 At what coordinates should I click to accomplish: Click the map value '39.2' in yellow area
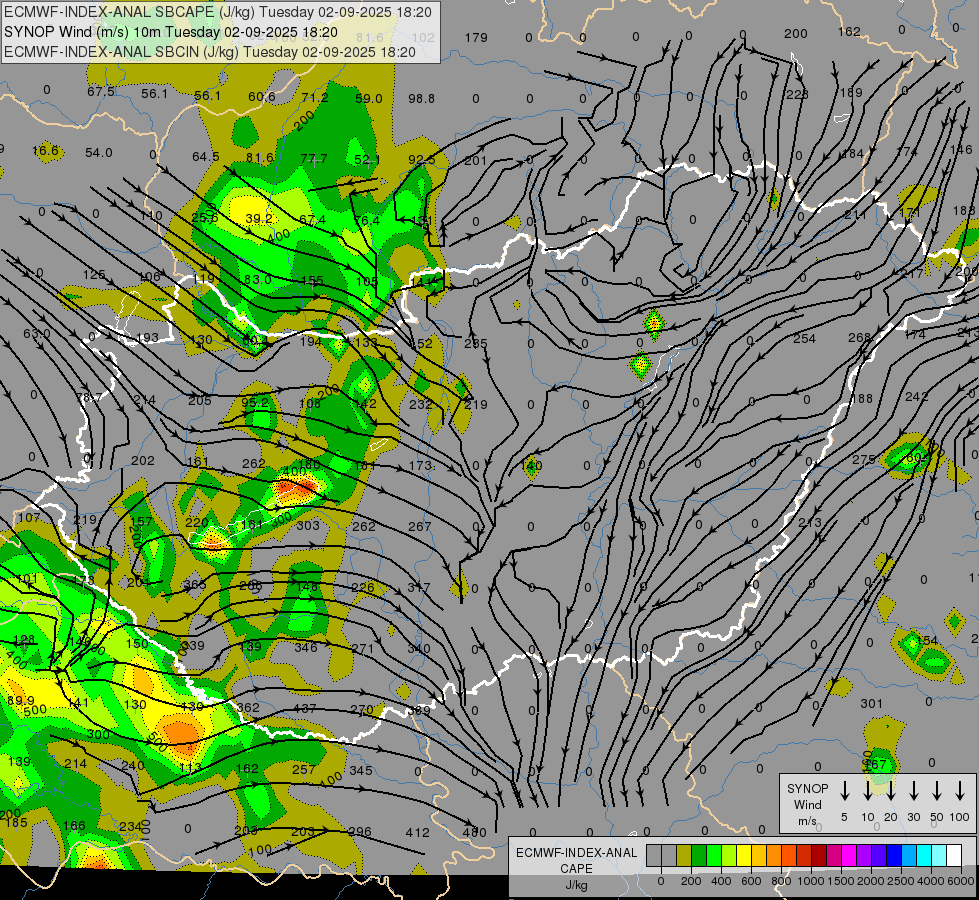point(258,219)
